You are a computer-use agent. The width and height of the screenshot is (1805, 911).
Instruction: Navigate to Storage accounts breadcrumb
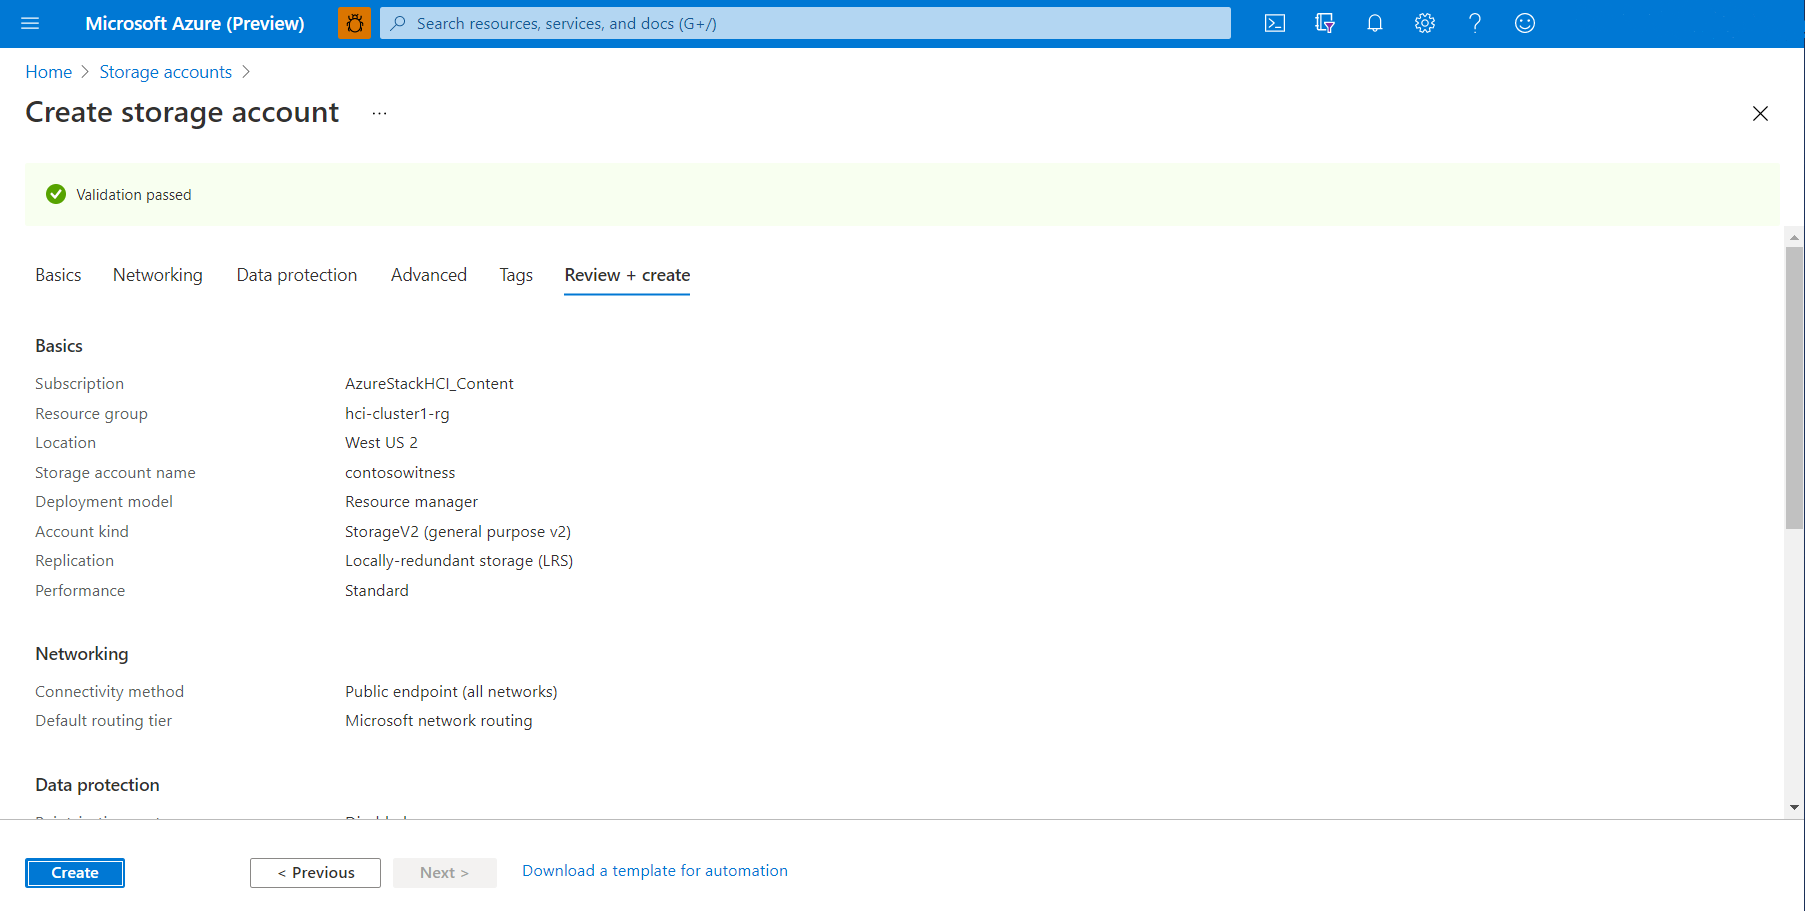click(x=165, y=71)
